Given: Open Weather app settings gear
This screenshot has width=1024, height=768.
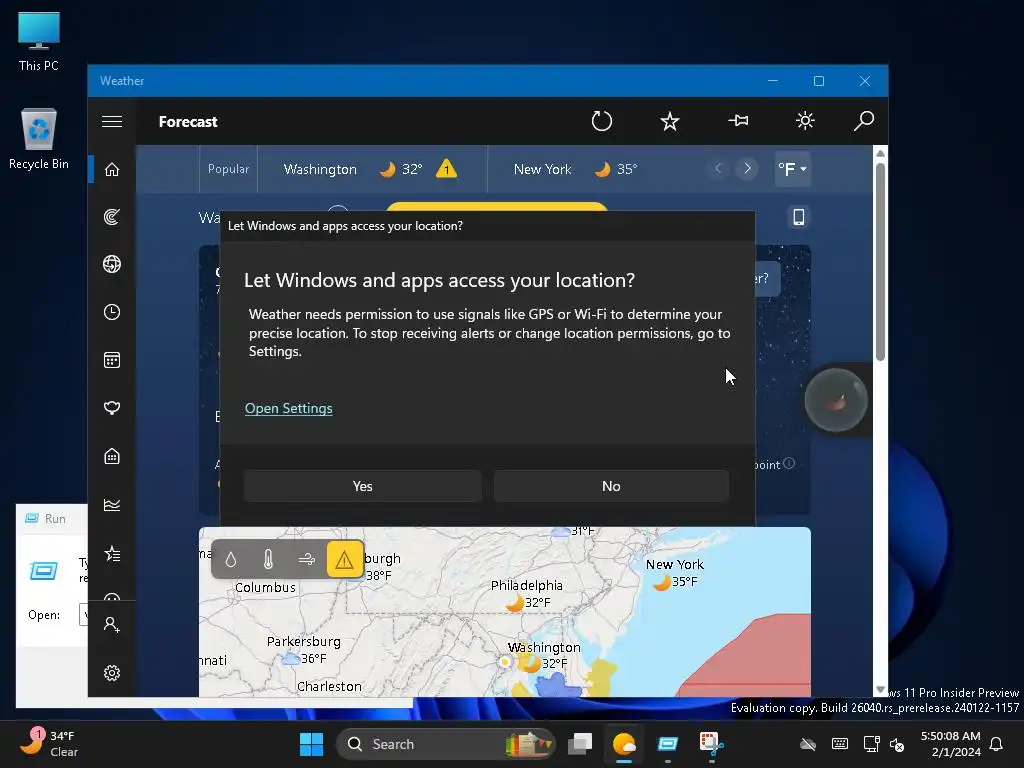Looking at the screenshot, I should [x=112, y=673].
